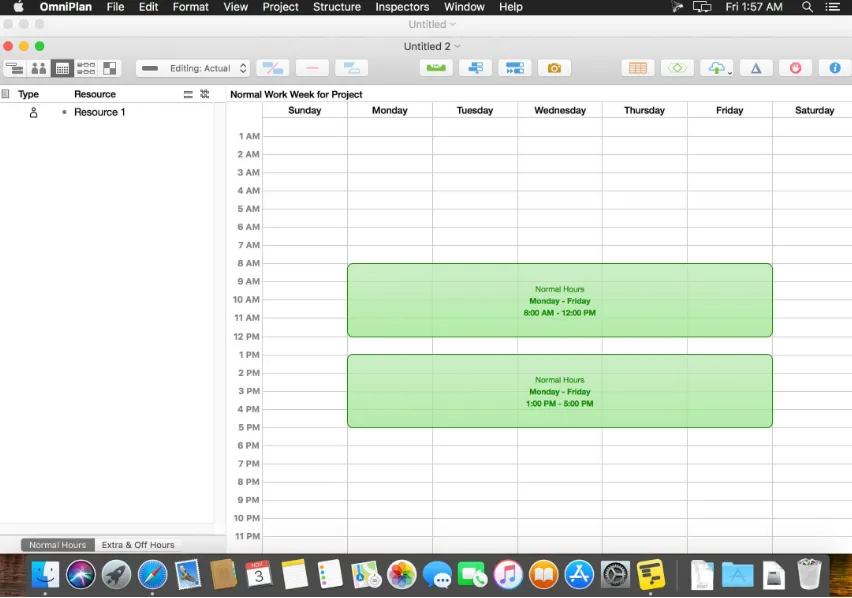Screen dimensions: 852x598
Task: Click the 12 PM time label
Action: tap(246, 337)
